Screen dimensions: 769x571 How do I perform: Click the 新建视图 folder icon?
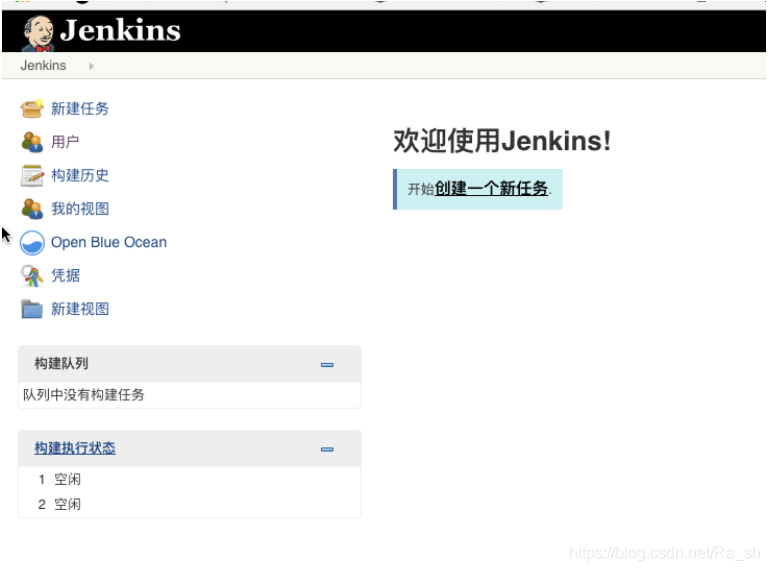click(32, 309)
